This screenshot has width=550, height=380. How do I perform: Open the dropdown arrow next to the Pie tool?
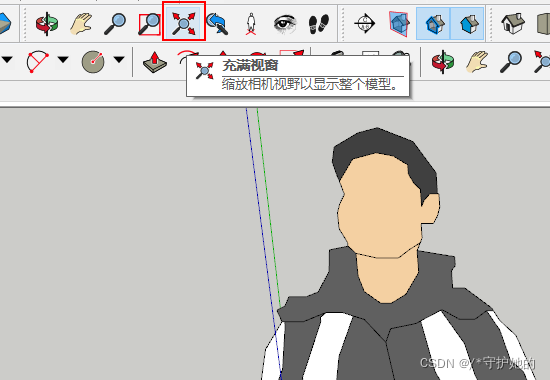(119, 60)
